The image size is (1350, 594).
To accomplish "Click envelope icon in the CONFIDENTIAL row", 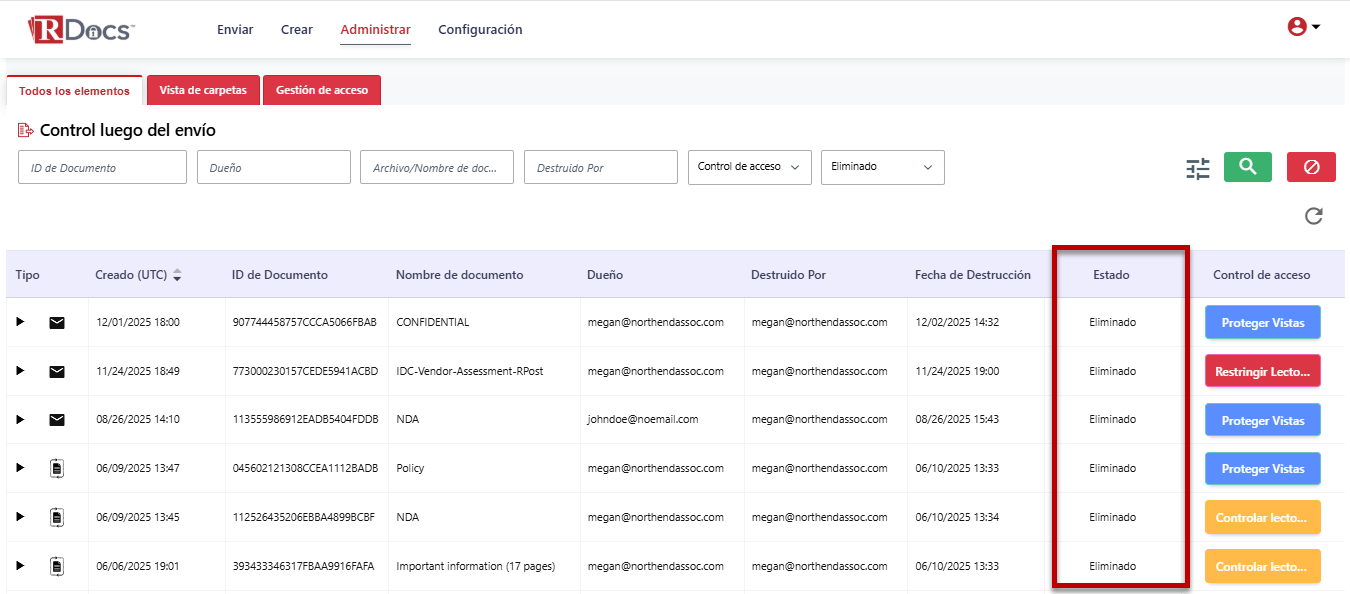I will click(x=57, y=322).
